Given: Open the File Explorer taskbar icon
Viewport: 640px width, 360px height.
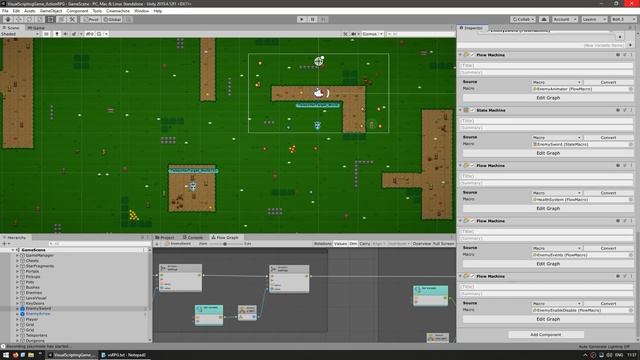Looking at the screenshot, I should point(31,355).
